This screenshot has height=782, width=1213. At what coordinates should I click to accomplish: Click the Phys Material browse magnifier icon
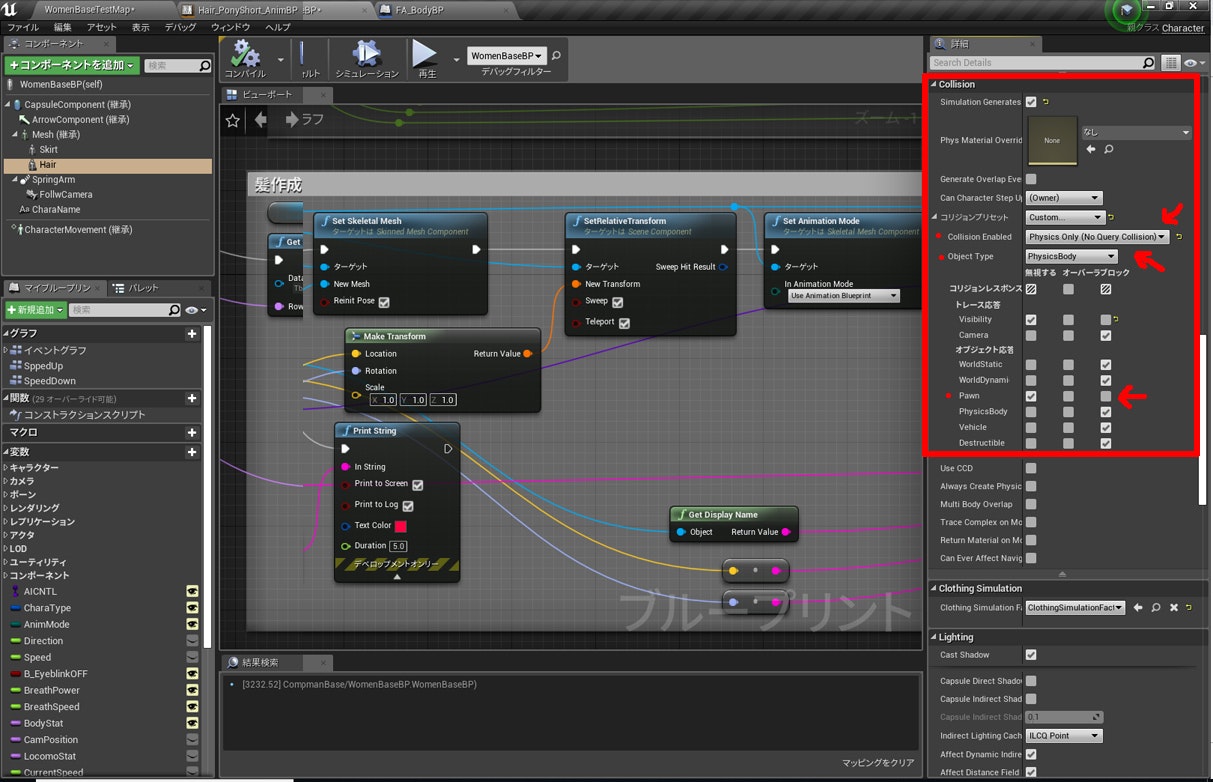point(1109,149)
